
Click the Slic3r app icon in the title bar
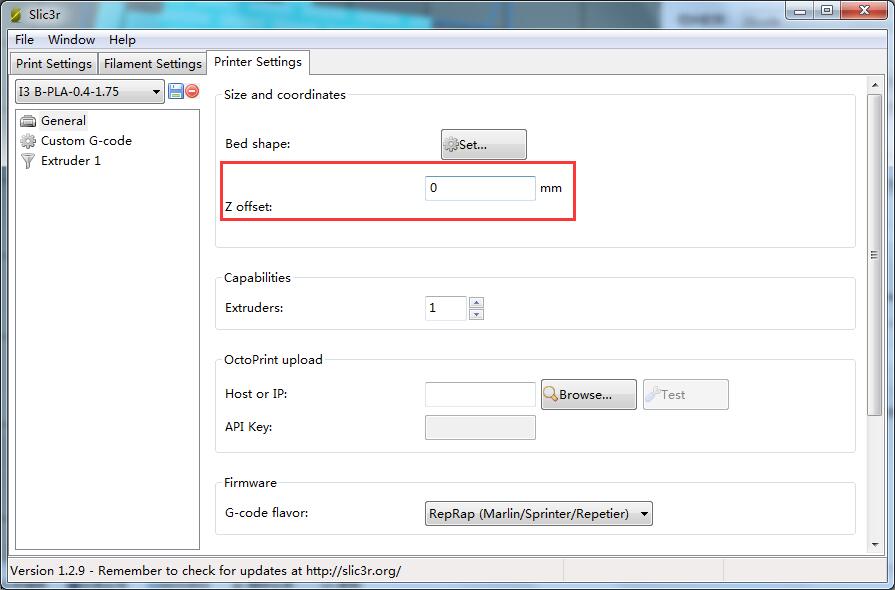pyautogui.click(x=16, y=14)
